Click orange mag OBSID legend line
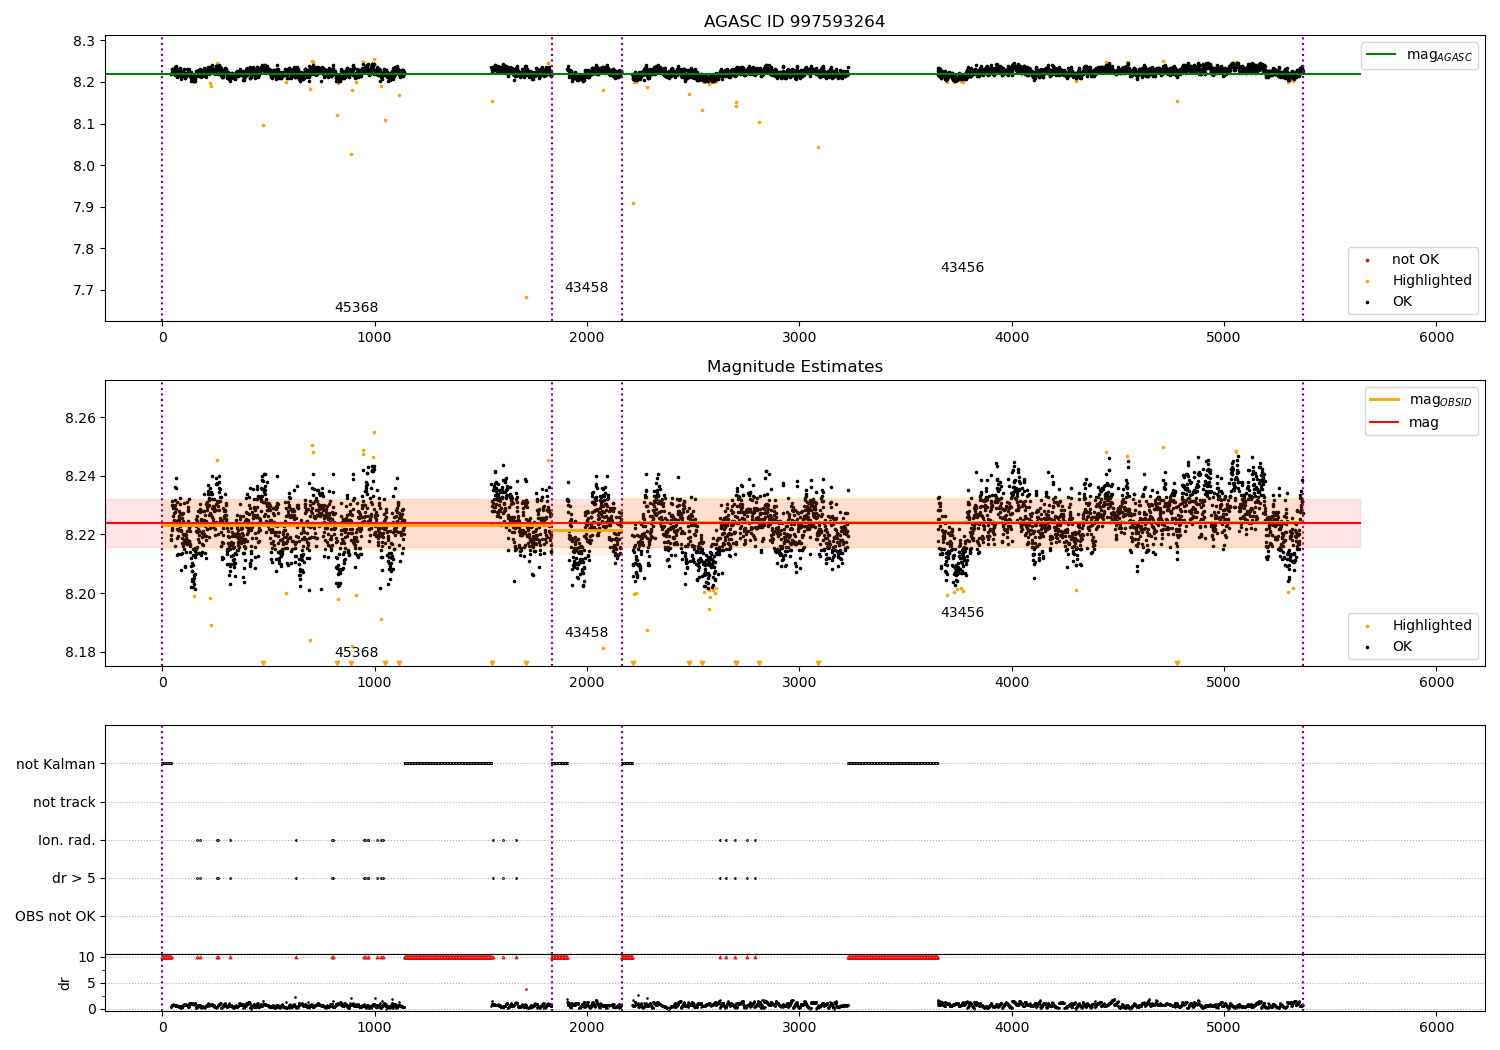Image resolution: width=1500 pixels, height=1050 pixels. pyautogui.click(x=1384, y=400)
